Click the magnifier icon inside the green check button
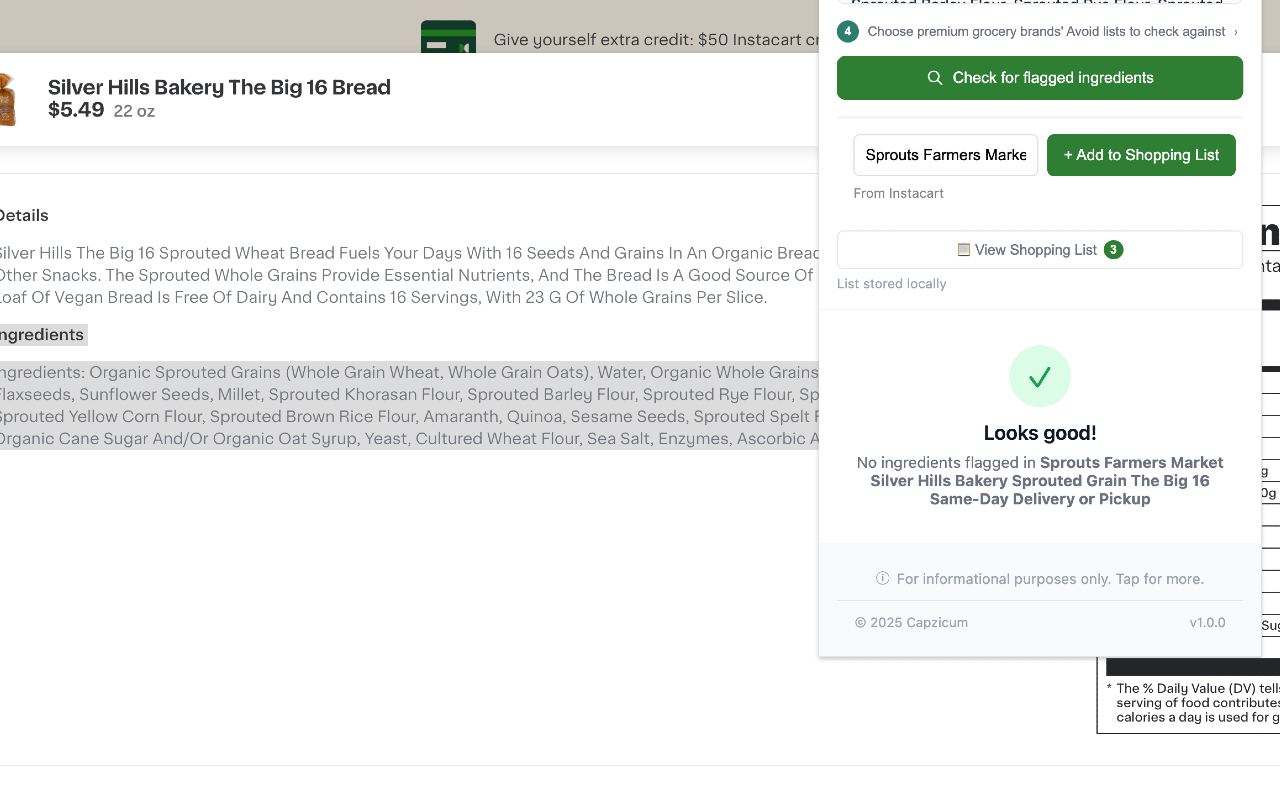The image size is (1280, 800). (x=935, y=77)
